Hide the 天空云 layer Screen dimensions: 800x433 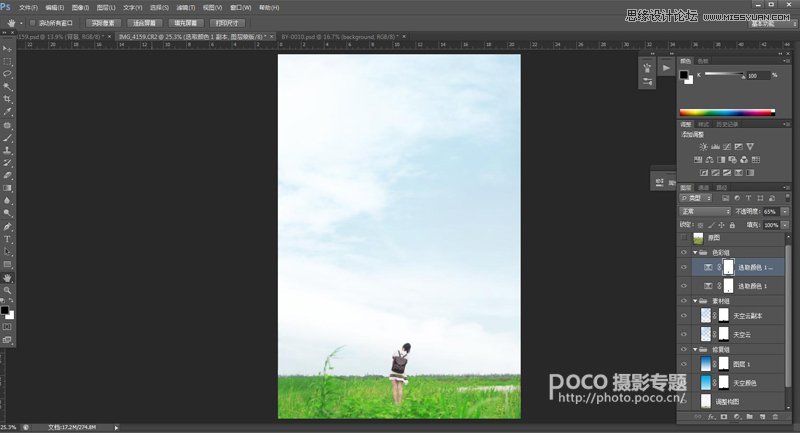click(x=684, y=335)
